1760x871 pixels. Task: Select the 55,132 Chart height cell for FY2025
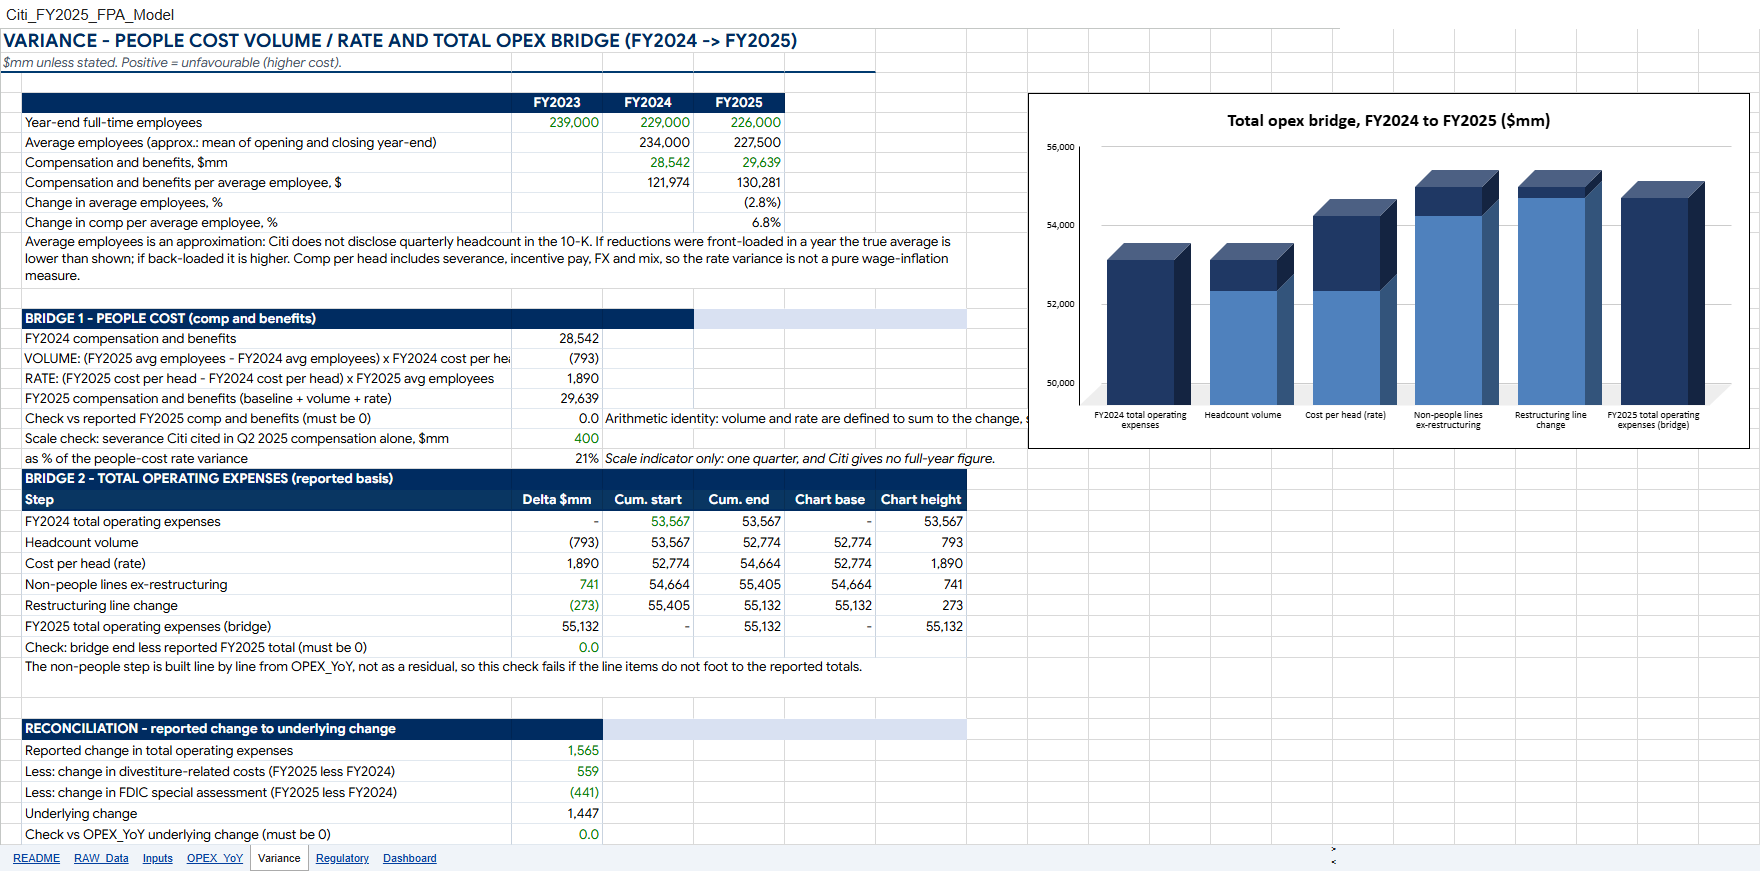click(944, 626)
